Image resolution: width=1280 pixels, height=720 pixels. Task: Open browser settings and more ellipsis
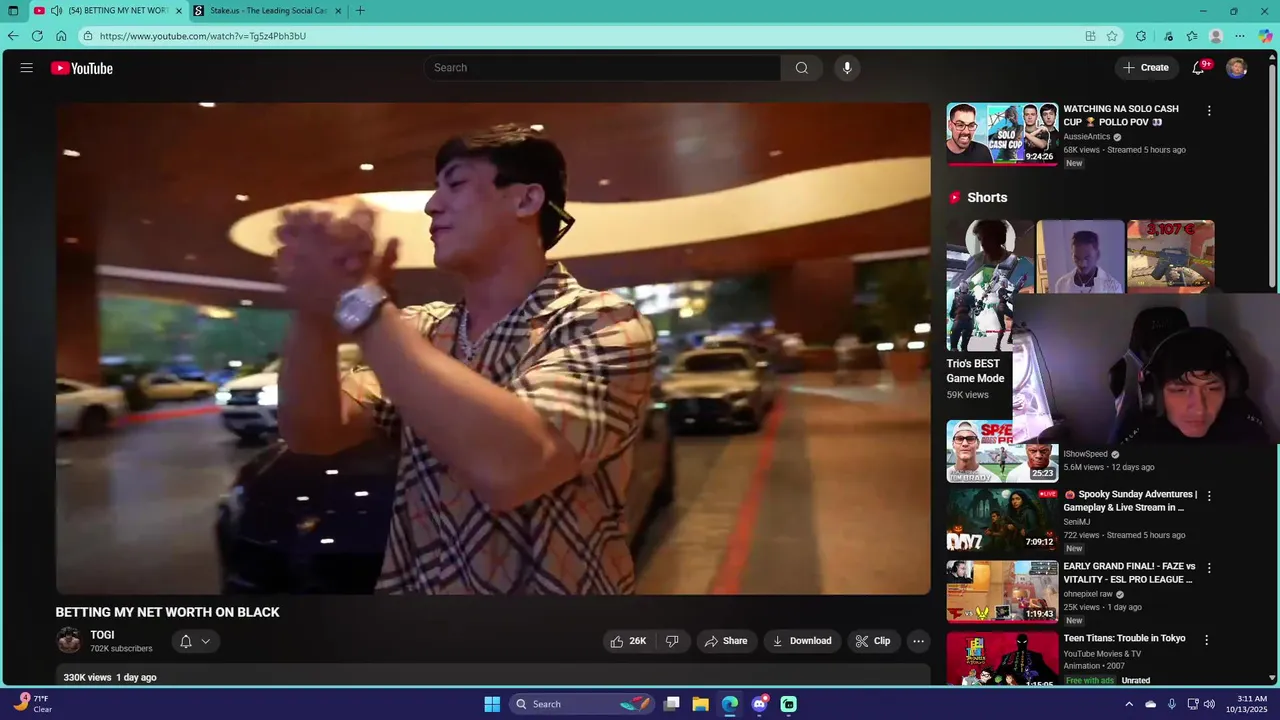coord(1240,36)
